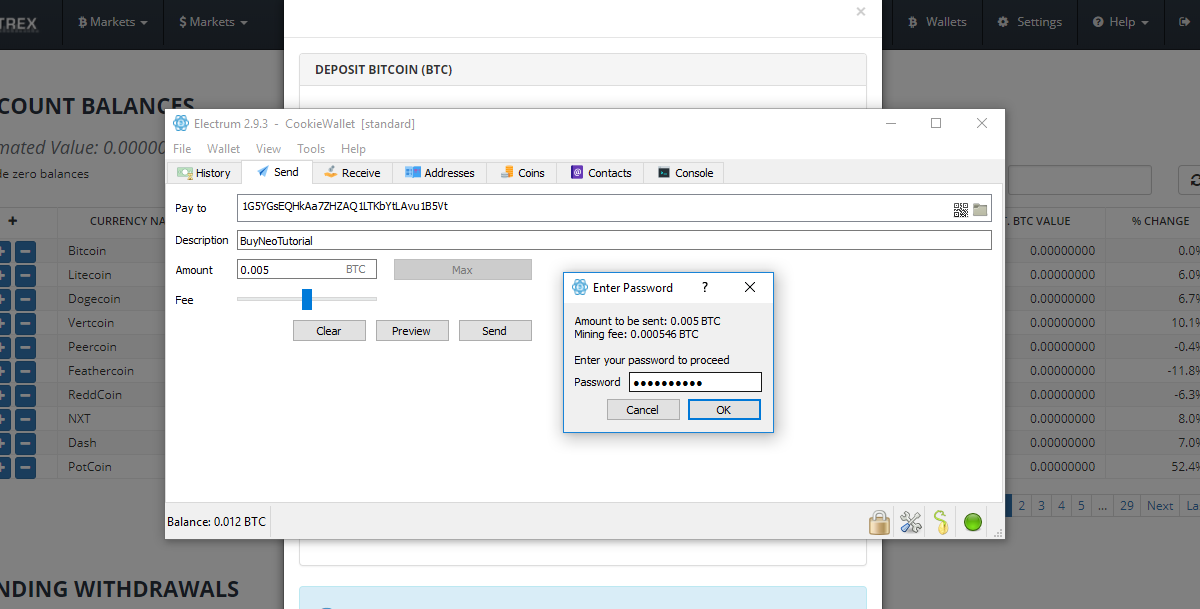Click the minus button in the Litecoin row

[x=26, y=275]
